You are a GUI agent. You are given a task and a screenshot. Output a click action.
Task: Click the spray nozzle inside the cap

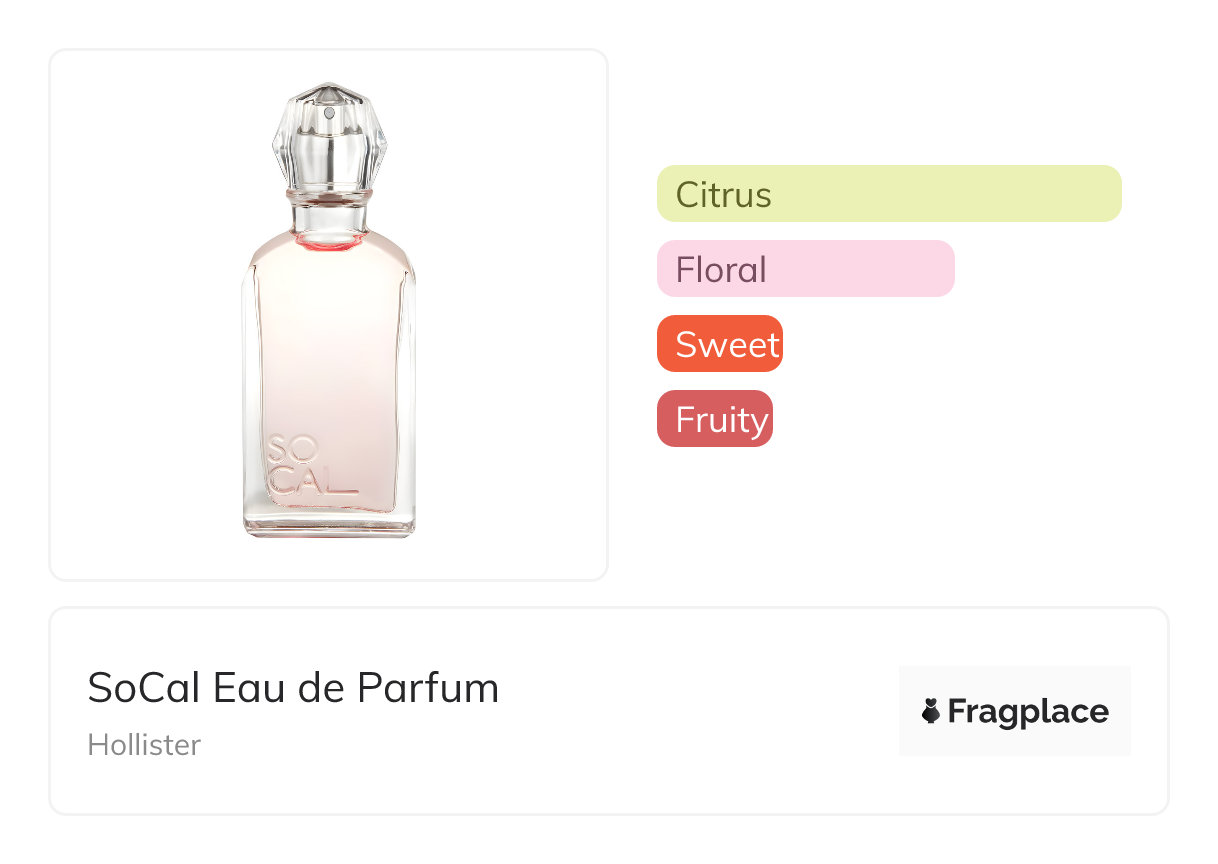[x=330, y=113]
